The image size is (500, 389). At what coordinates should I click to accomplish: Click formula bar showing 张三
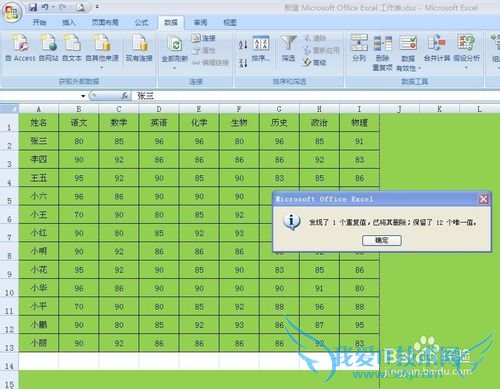(316, 96)
